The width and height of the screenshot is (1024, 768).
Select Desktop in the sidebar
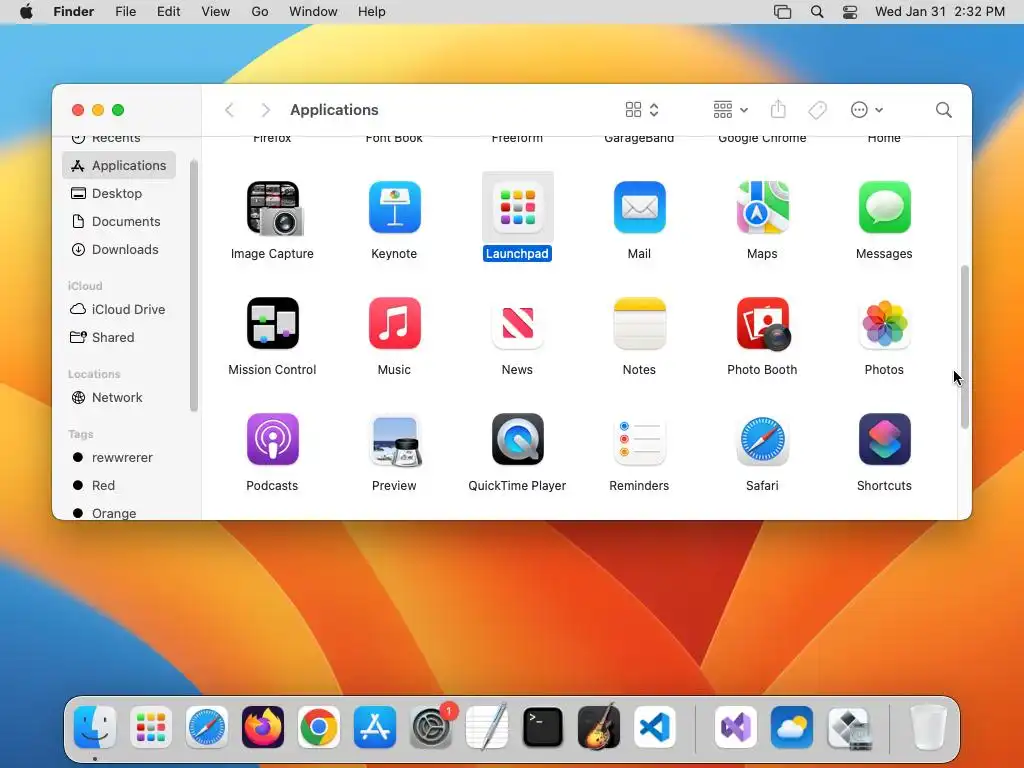click(119, 193)
